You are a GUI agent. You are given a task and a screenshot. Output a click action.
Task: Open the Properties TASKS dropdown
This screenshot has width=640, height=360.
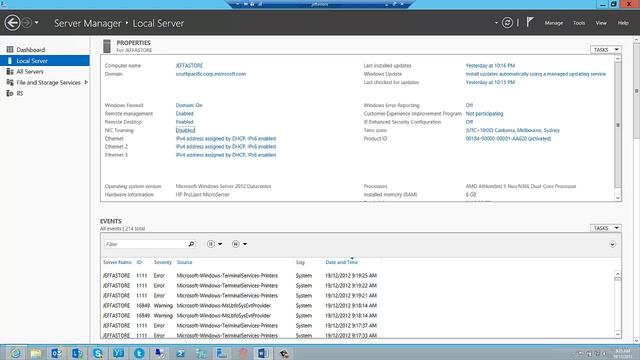pyautogui.click(x=606, y=50)
